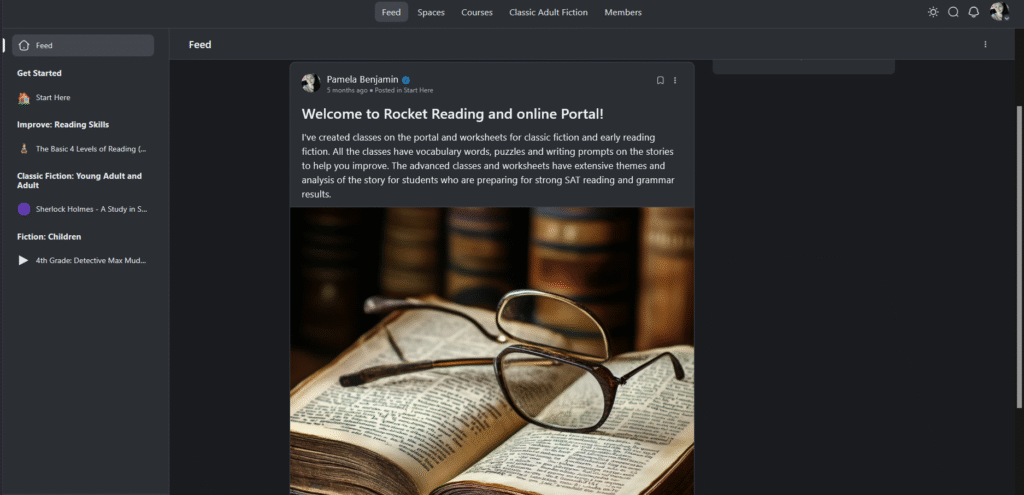
Task: Switch to the Spaces tab
Action: pyautogui.click(x=431, y=12)
